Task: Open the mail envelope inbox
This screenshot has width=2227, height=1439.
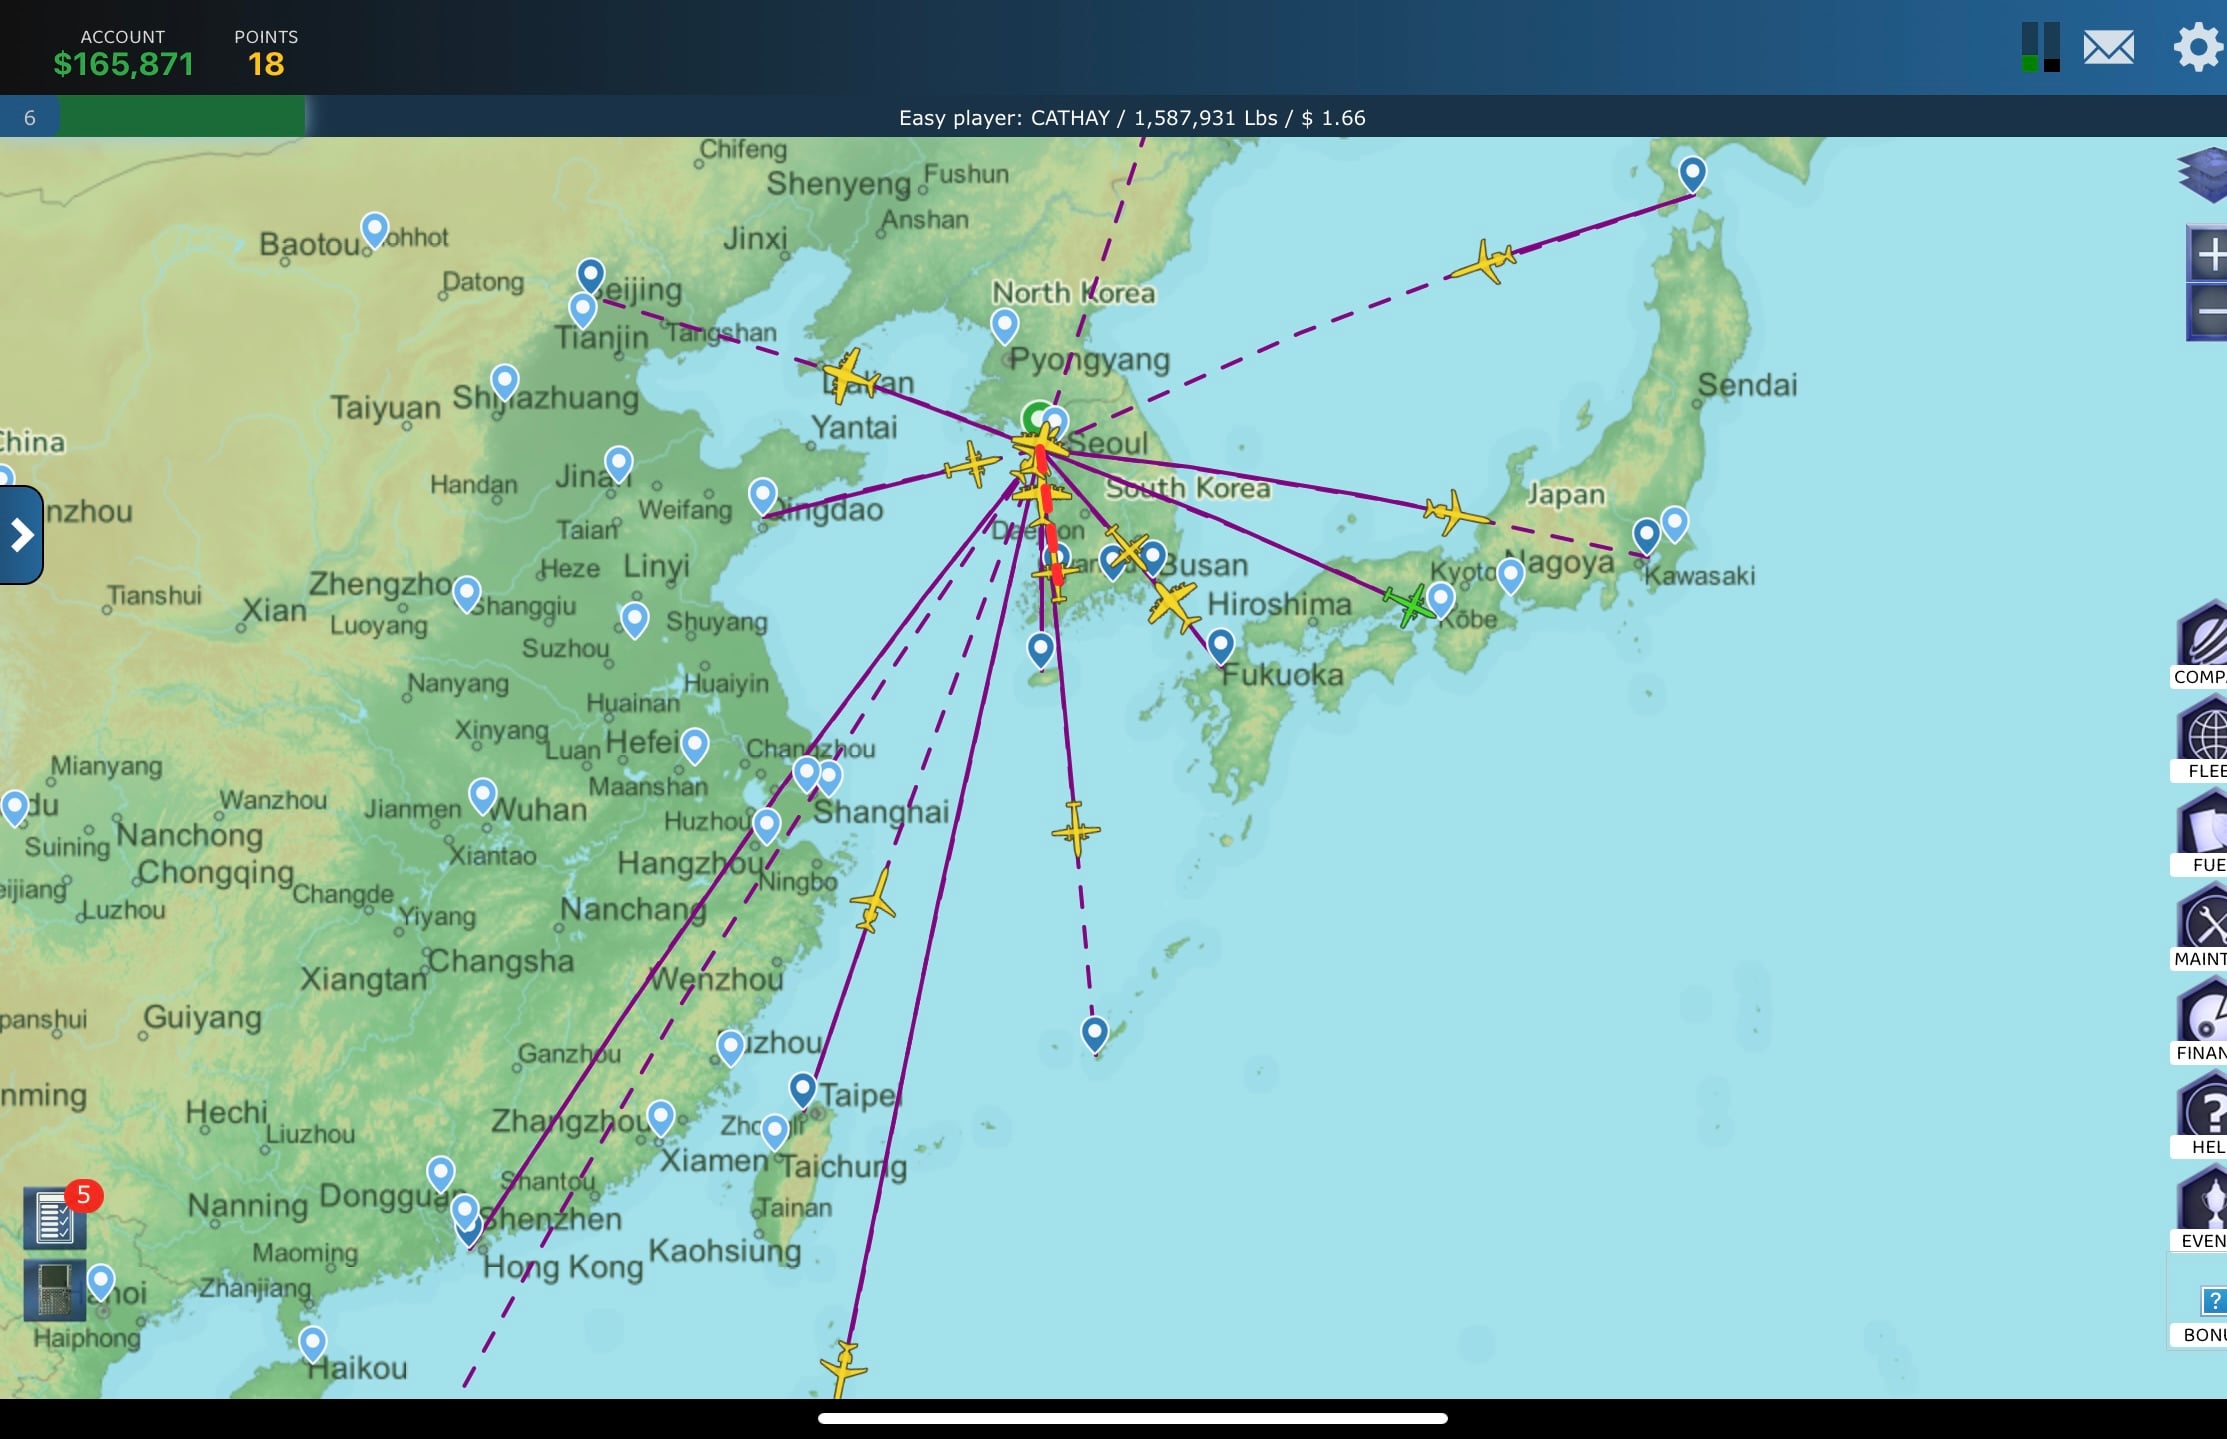Action: [2108, 47]
